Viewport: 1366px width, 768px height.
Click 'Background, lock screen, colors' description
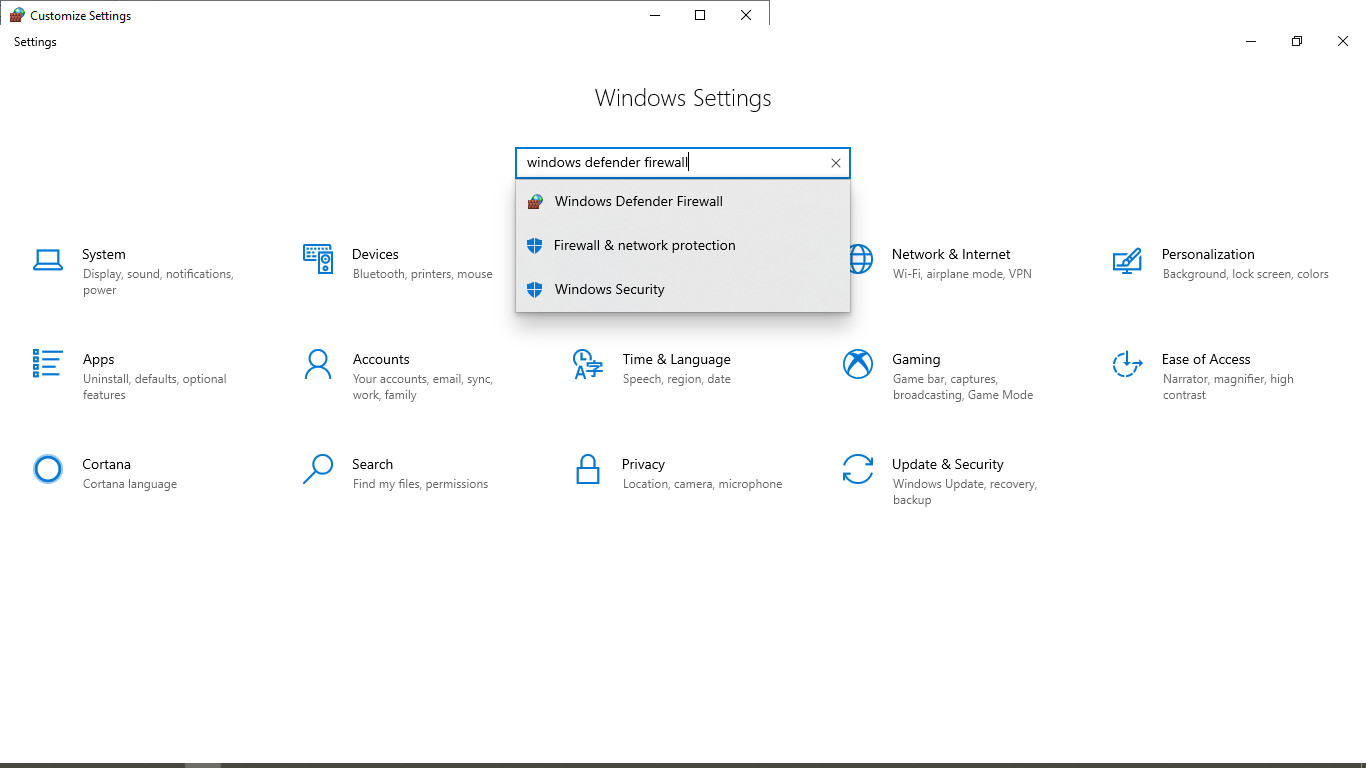[x=1246, y=274]
